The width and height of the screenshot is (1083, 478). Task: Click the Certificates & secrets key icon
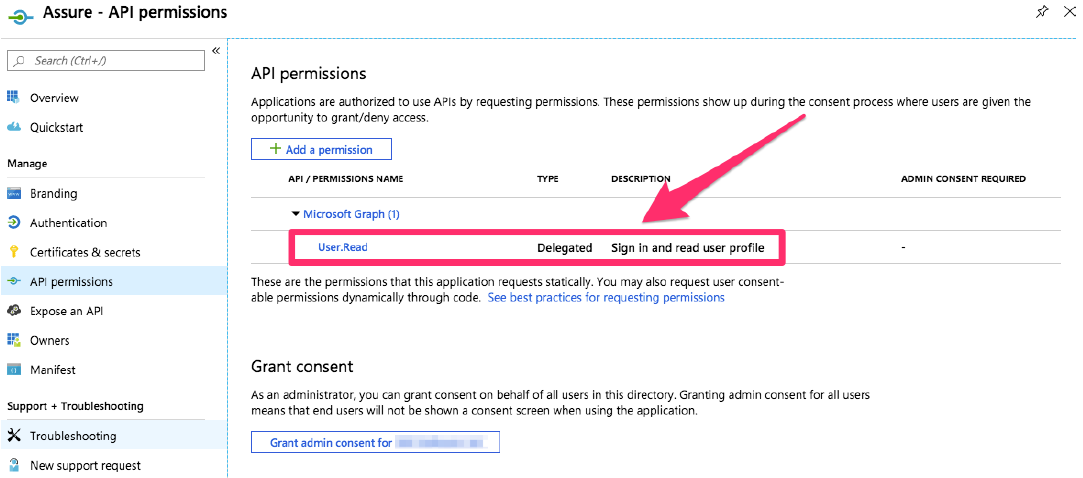(x=14, y=252)
